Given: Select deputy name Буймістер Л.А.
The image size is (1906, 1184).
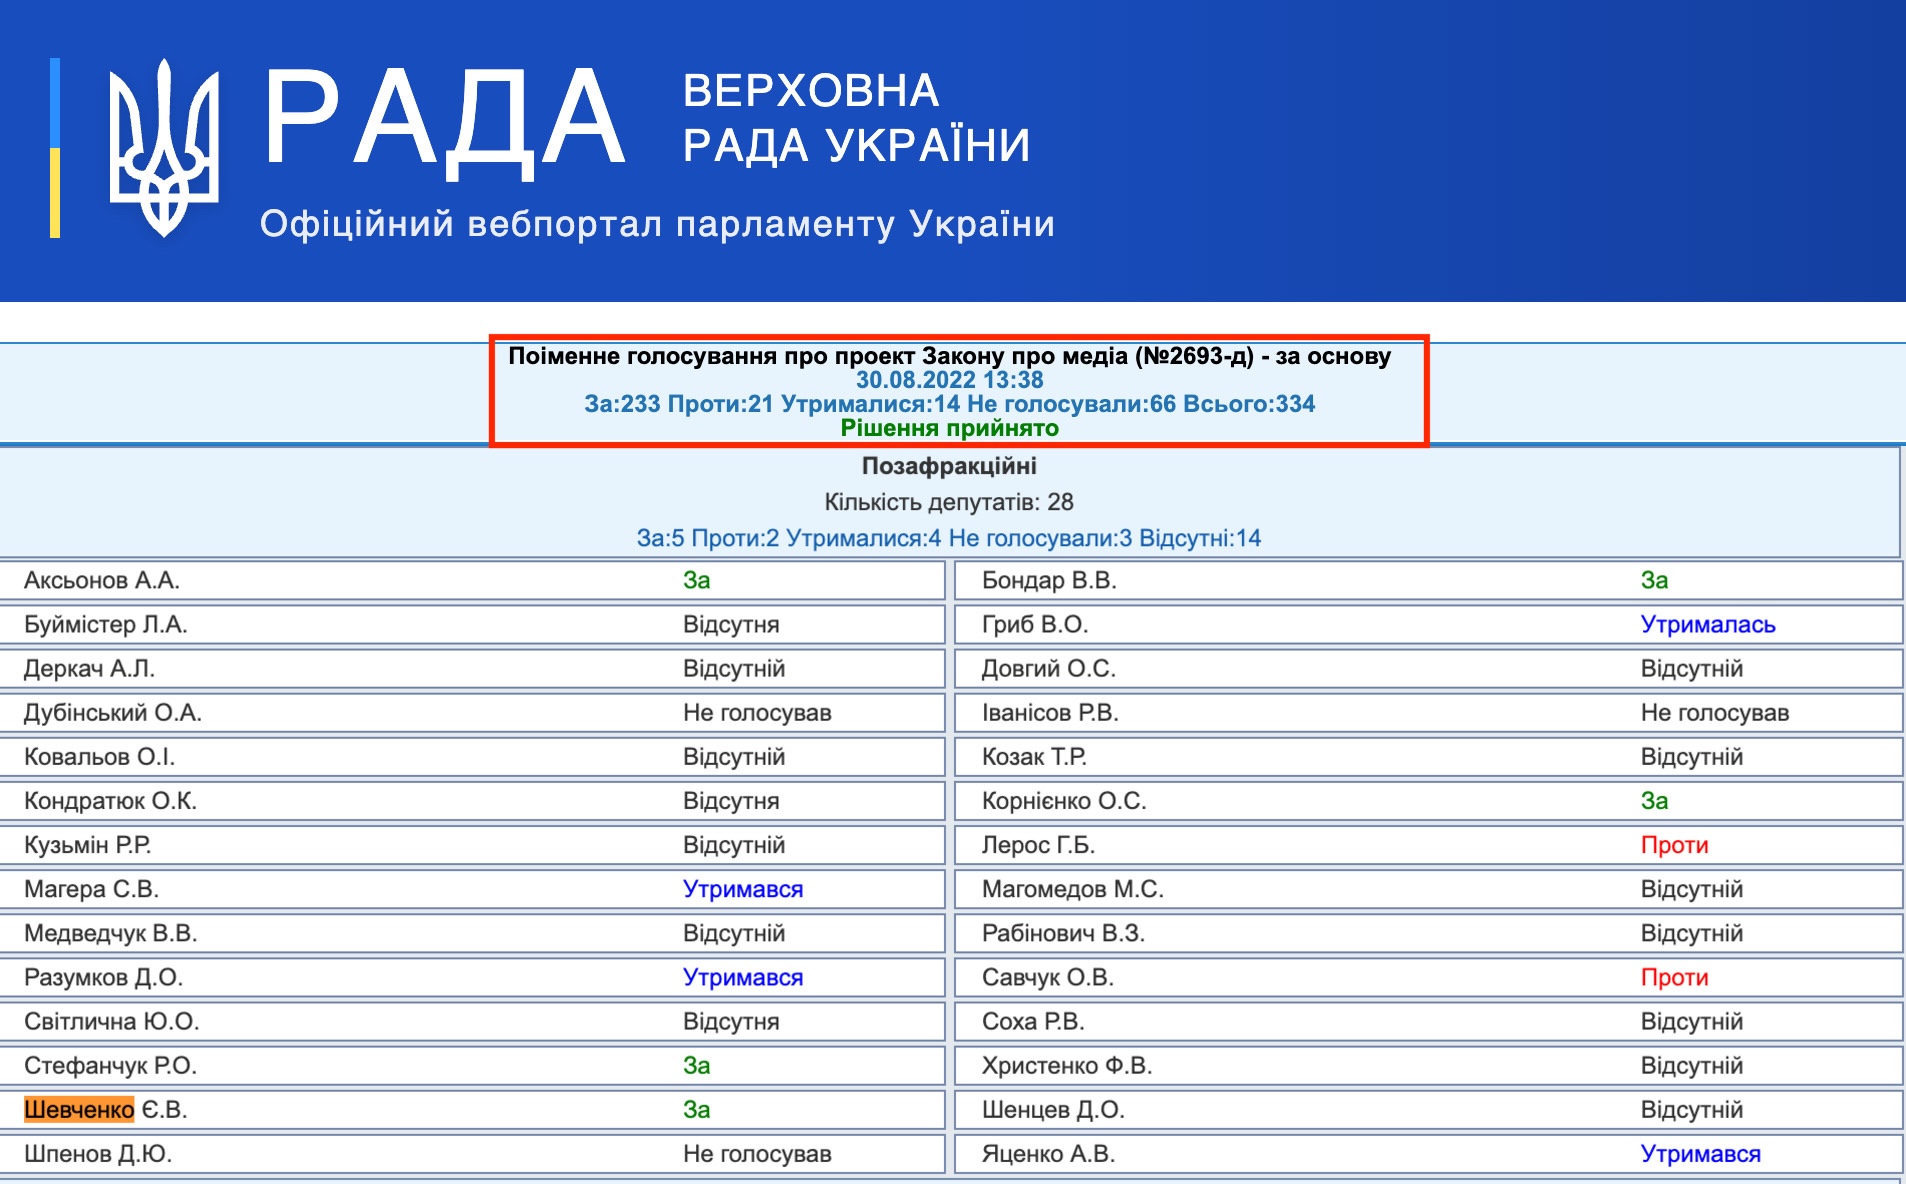Looking at the screenshot, I should [106, 624].
